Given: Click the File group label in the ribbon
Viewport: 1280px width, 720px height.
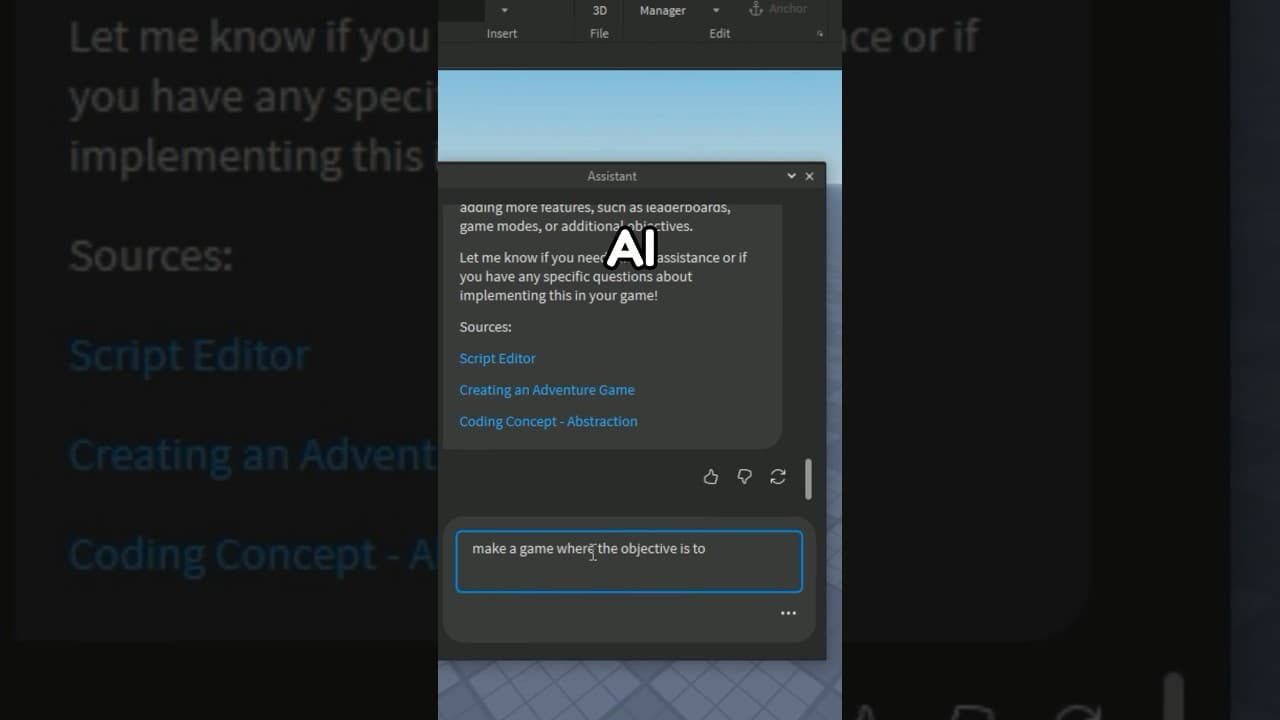Looking at the screenshot, I should click(599, 34).
